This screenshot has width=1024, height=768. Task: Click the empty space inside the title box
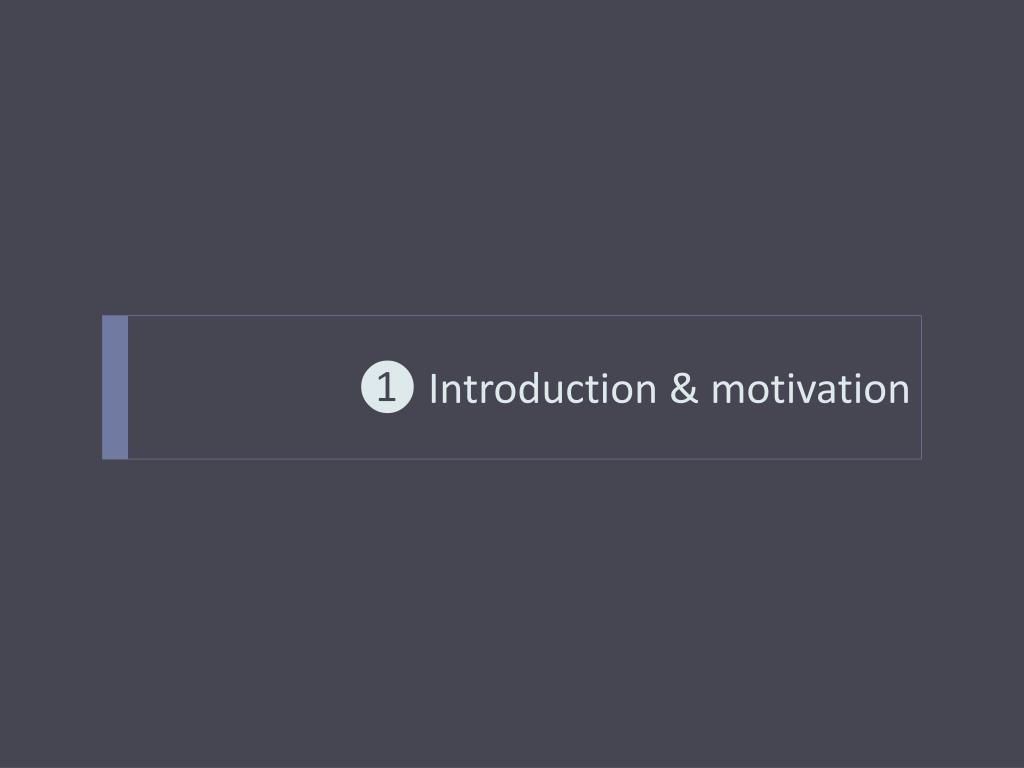click(x=242, y=387)
